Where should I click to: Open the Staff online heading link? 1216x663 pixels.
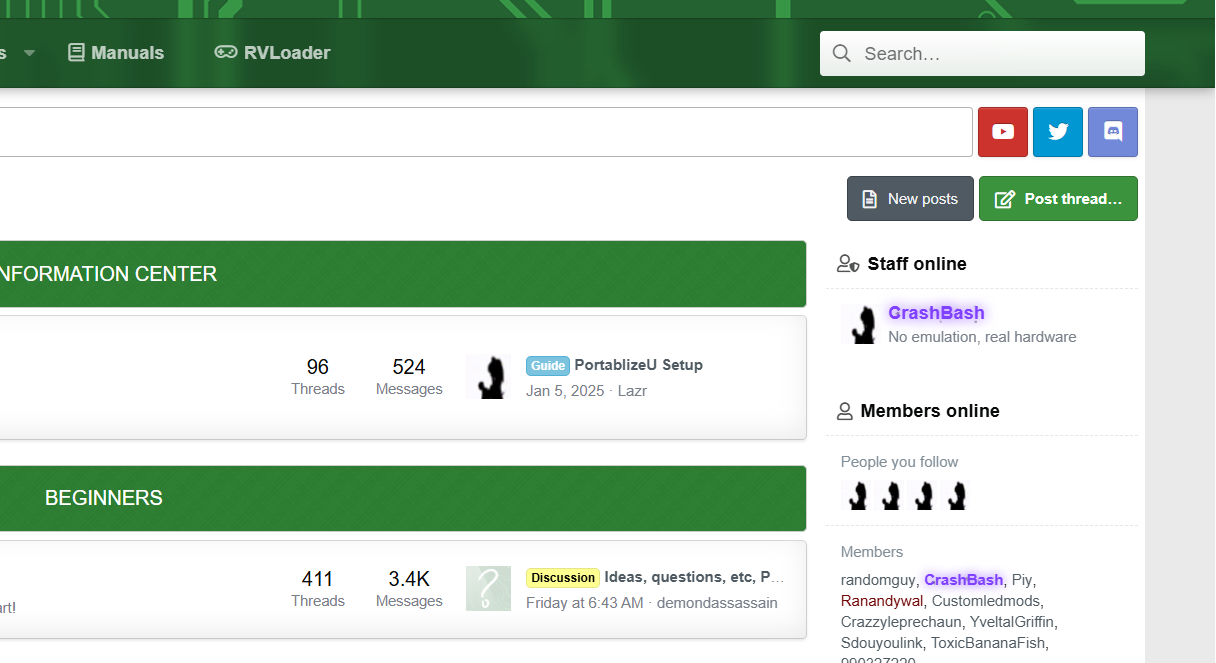pos(917,264)
